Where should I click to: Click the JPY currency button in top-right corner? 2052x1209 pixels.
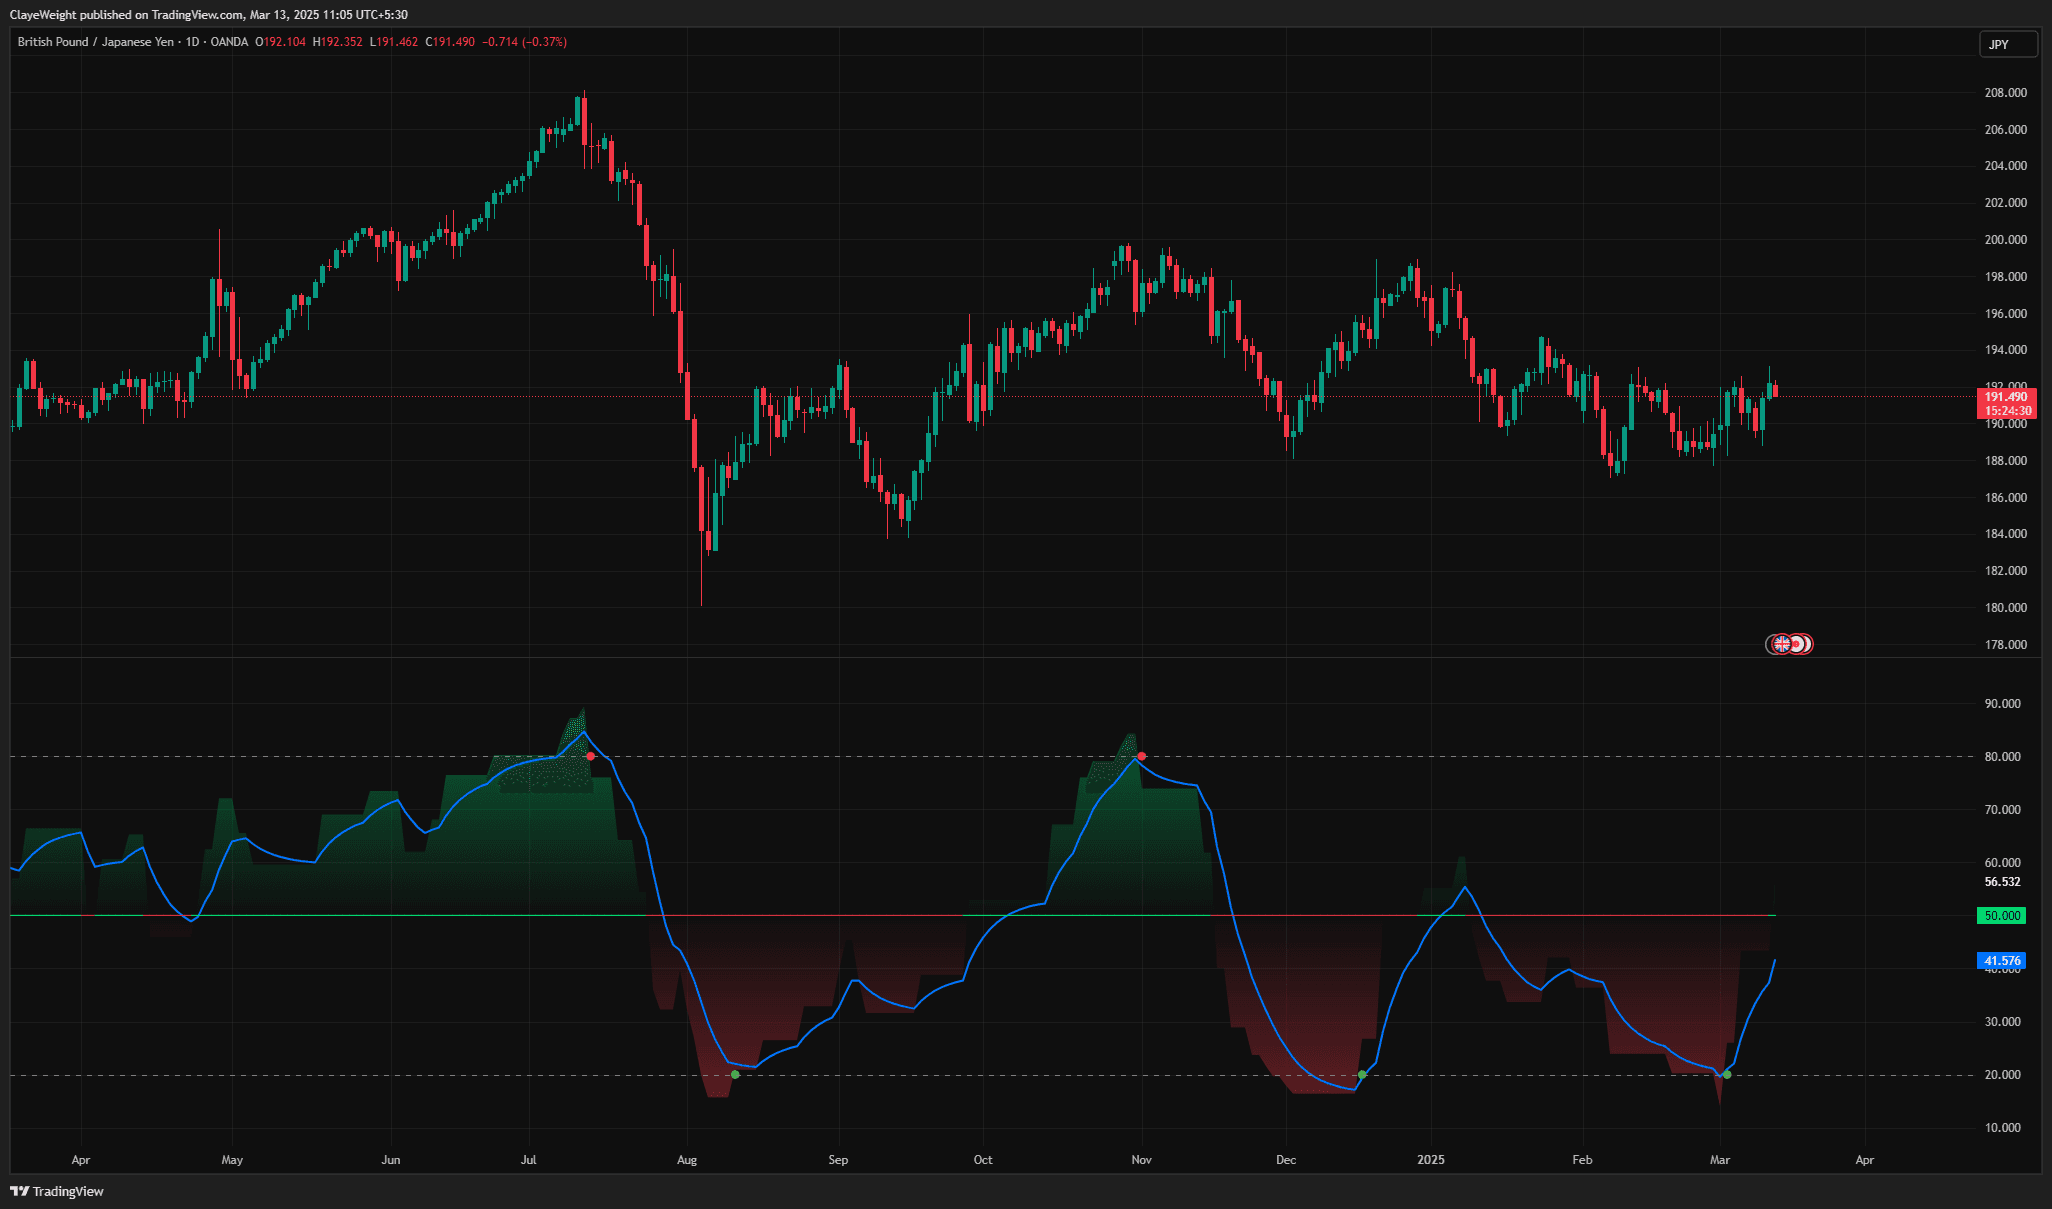[x=2006, y=43]
